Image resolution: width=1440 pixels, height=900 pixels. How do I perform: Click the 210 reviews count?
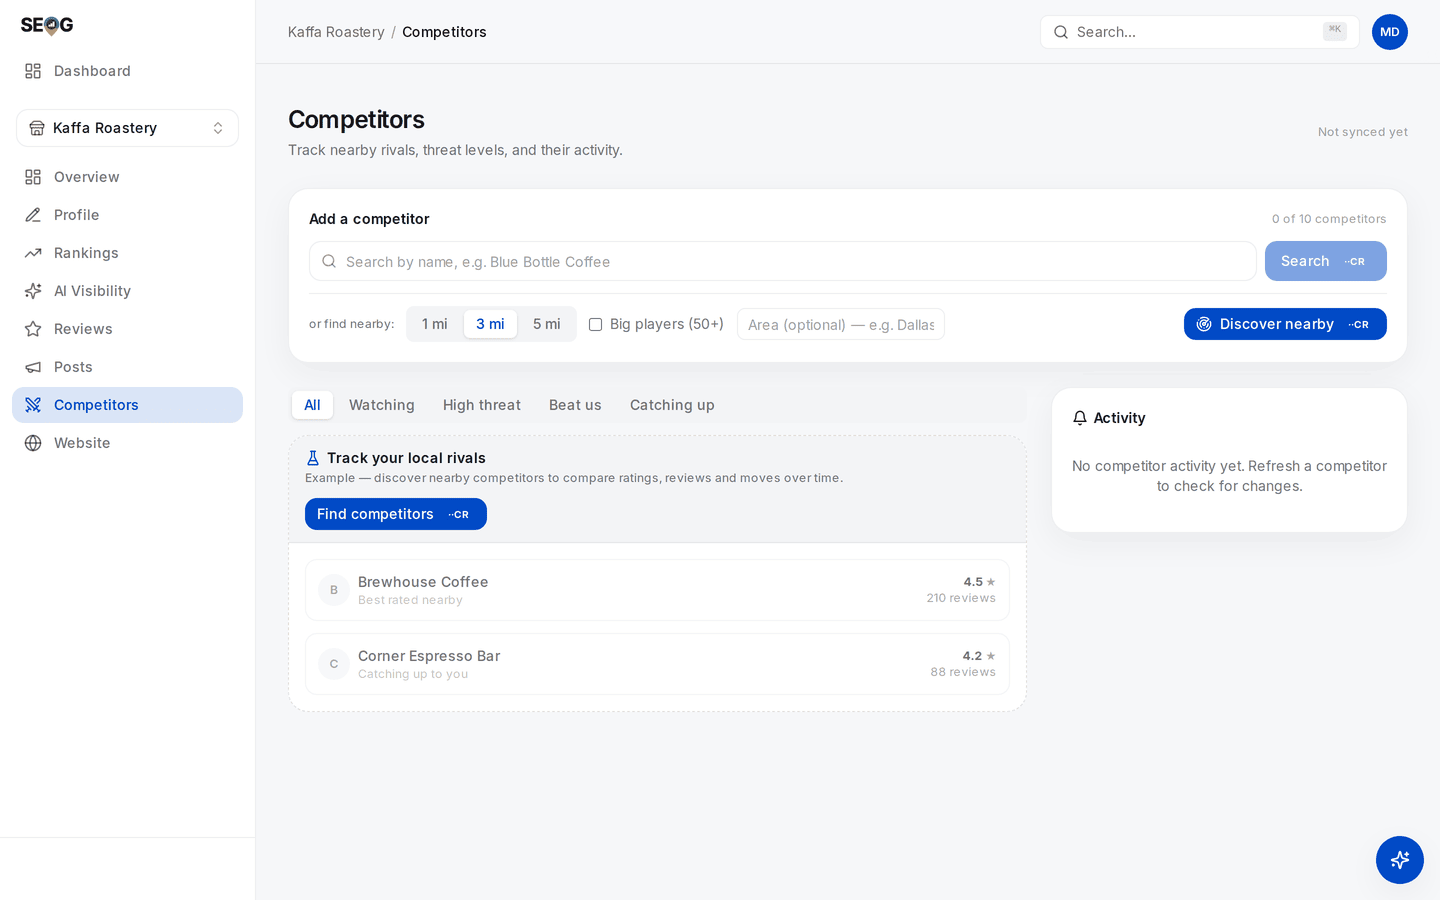961,598
